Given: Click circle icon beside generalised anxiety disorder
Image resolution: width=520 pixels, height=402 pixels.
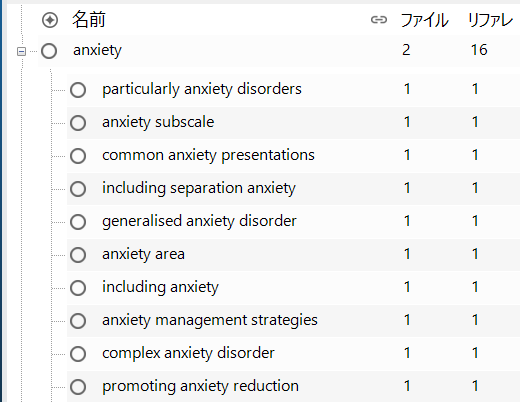Looking at the screenshot, I should (78, 222).
